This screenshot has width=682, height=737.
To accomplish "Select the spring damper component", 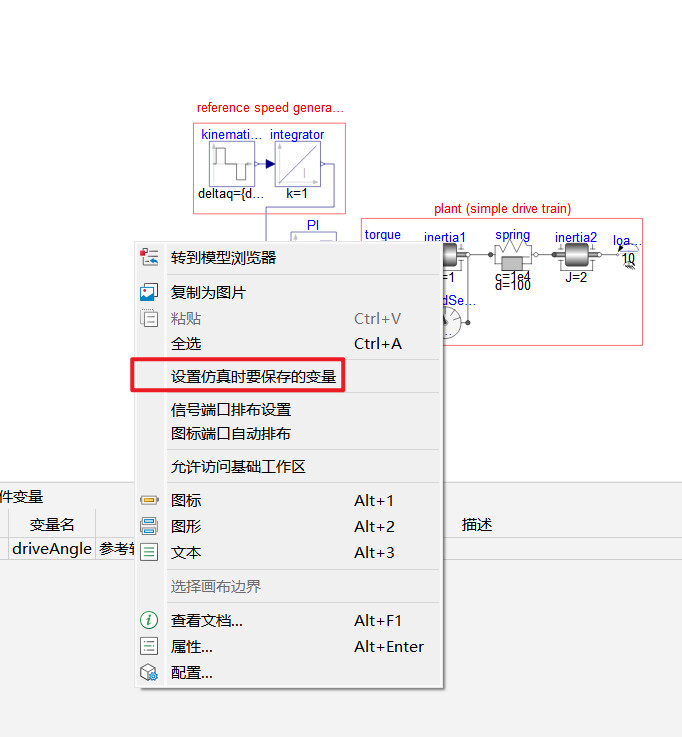I will pos(513,255).
